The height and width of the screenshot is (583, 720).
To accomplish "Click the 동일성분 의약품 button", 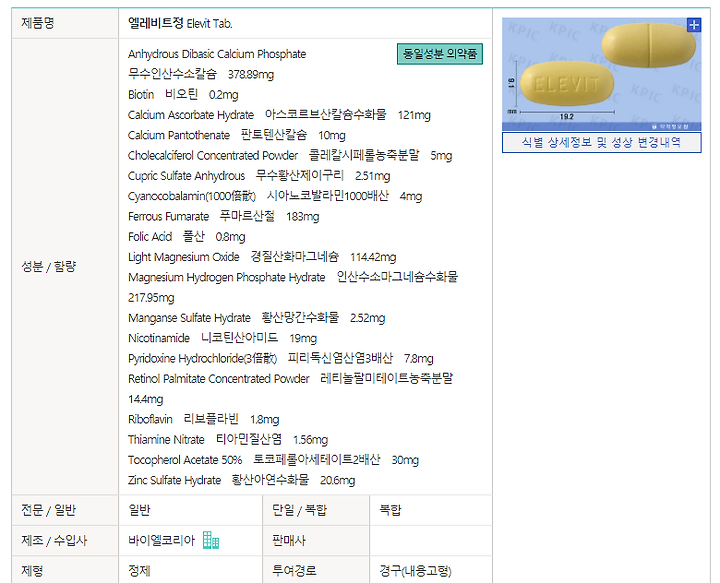I will point(439,54).
